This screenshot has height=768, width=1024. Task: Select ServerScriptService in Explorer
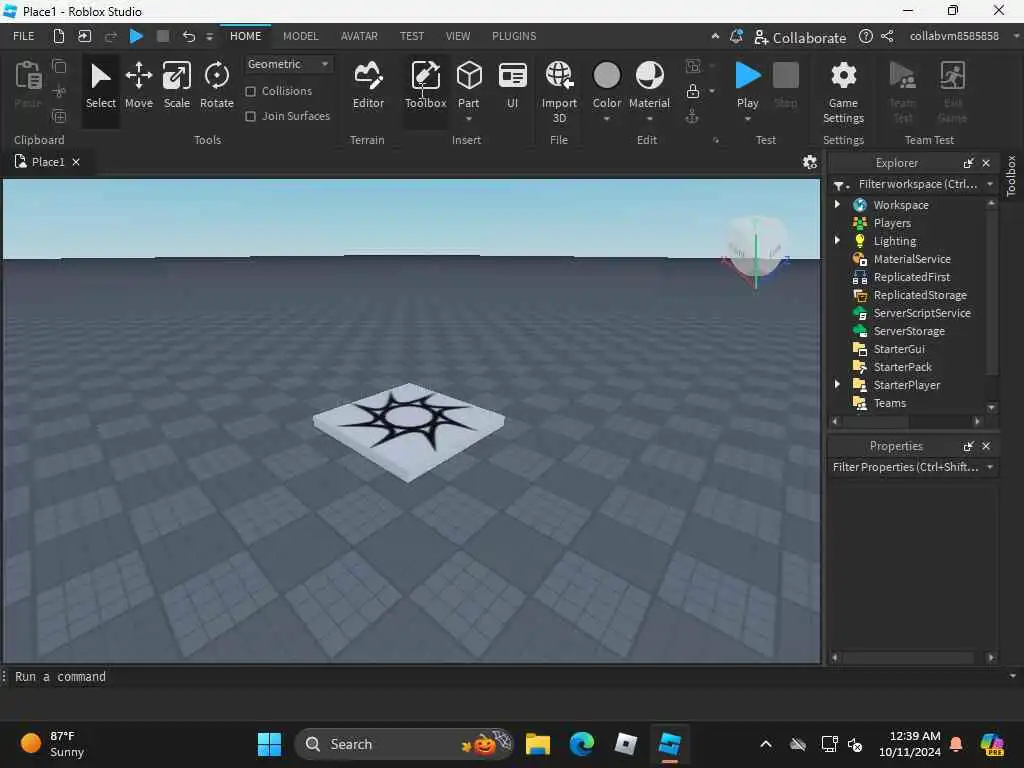(921, 313)
